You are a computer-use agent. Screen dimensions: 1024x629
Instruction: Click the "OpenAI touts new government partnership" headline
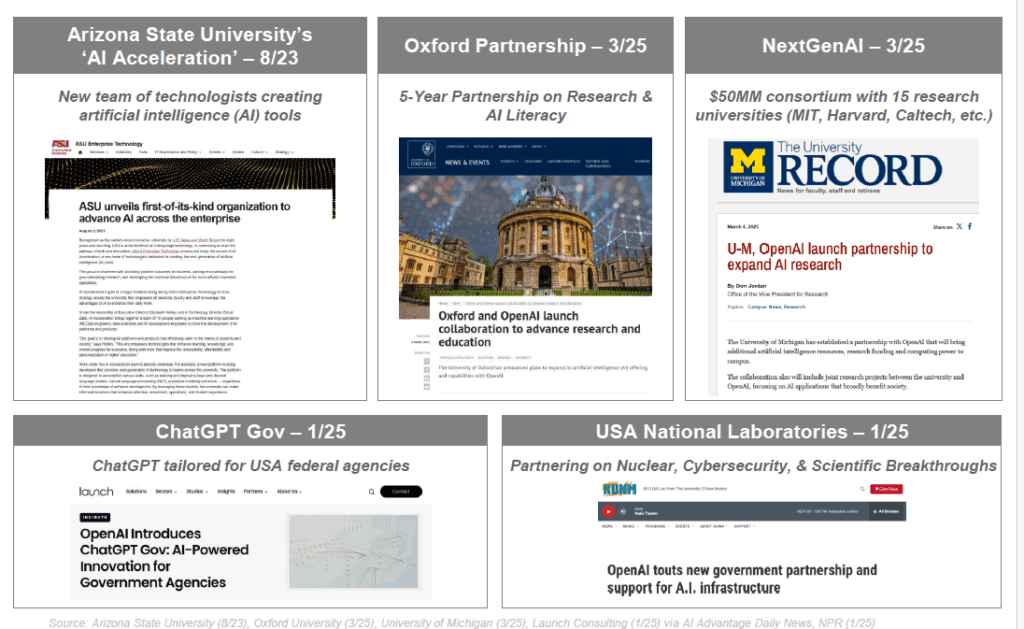[742, 579]
